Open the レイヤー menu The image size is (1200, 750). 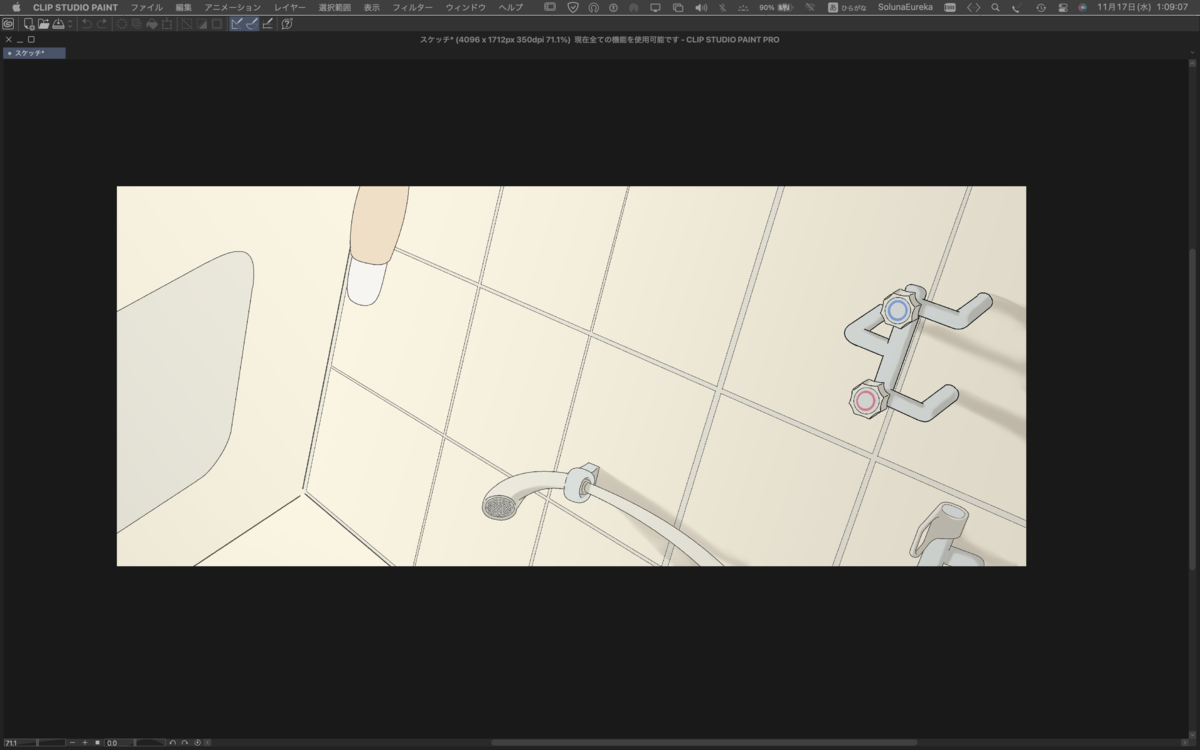pyautogui.click(x=290, y=7)
